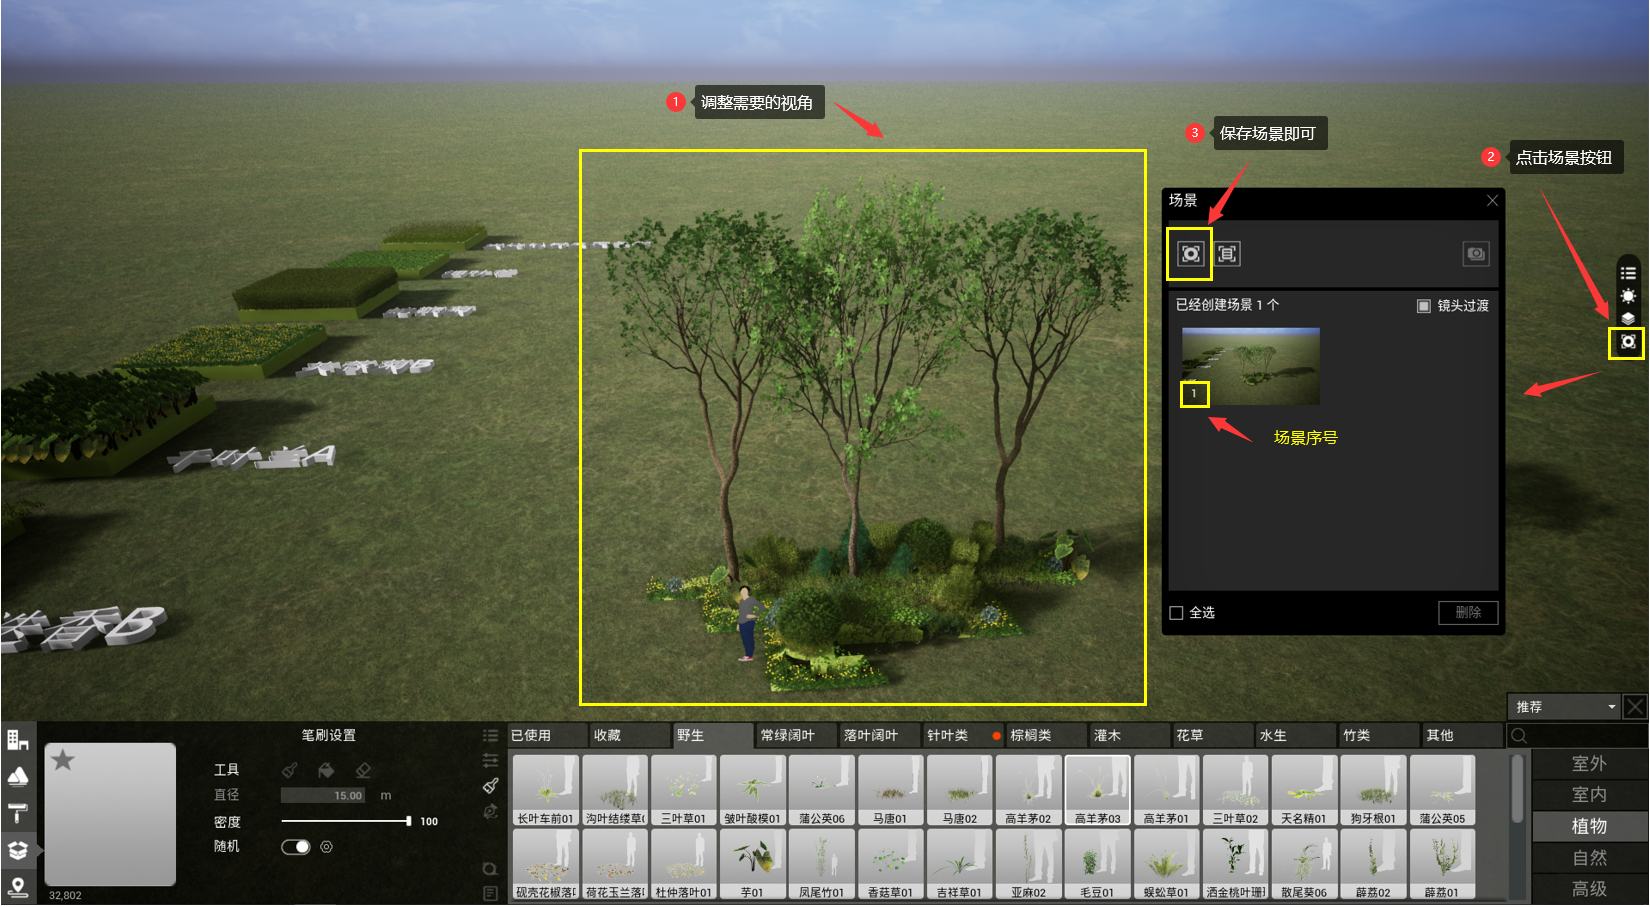The height and width of the screenshot is (907, 1650).
Task: Switch to the 常绿阔叶 tab
Action: point(796,736)
